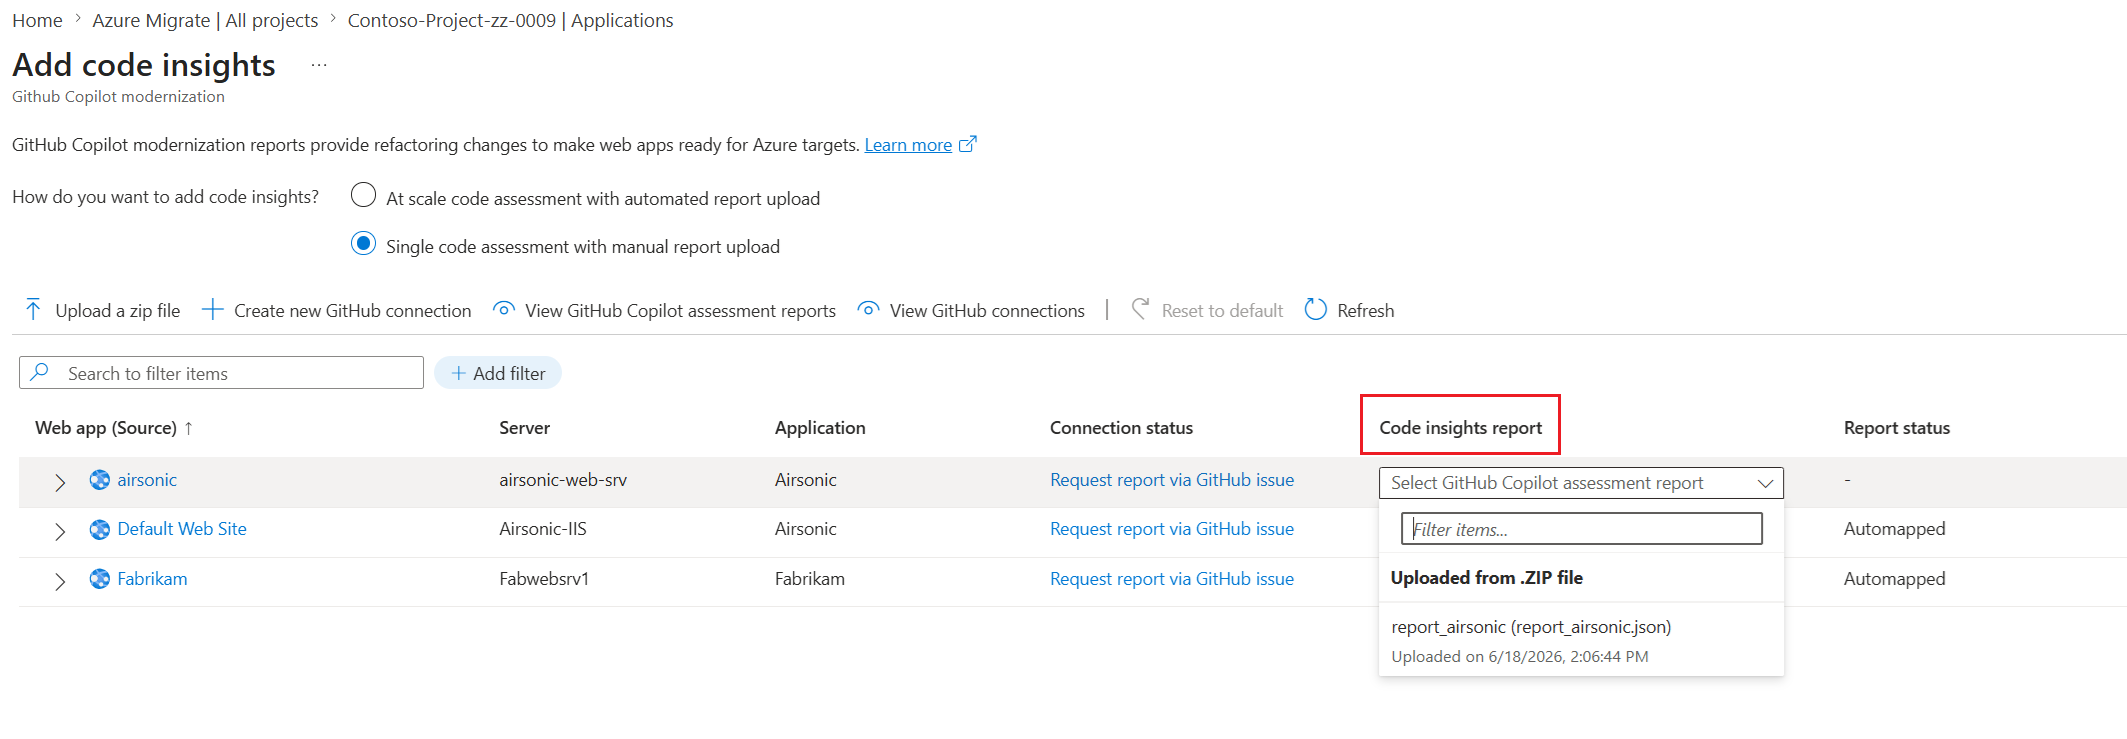Image resolution: width=2127 pixels, height=739 pixels.
Task: Sort by the Web app (Source) column header
Action: (x=106, y=428)
